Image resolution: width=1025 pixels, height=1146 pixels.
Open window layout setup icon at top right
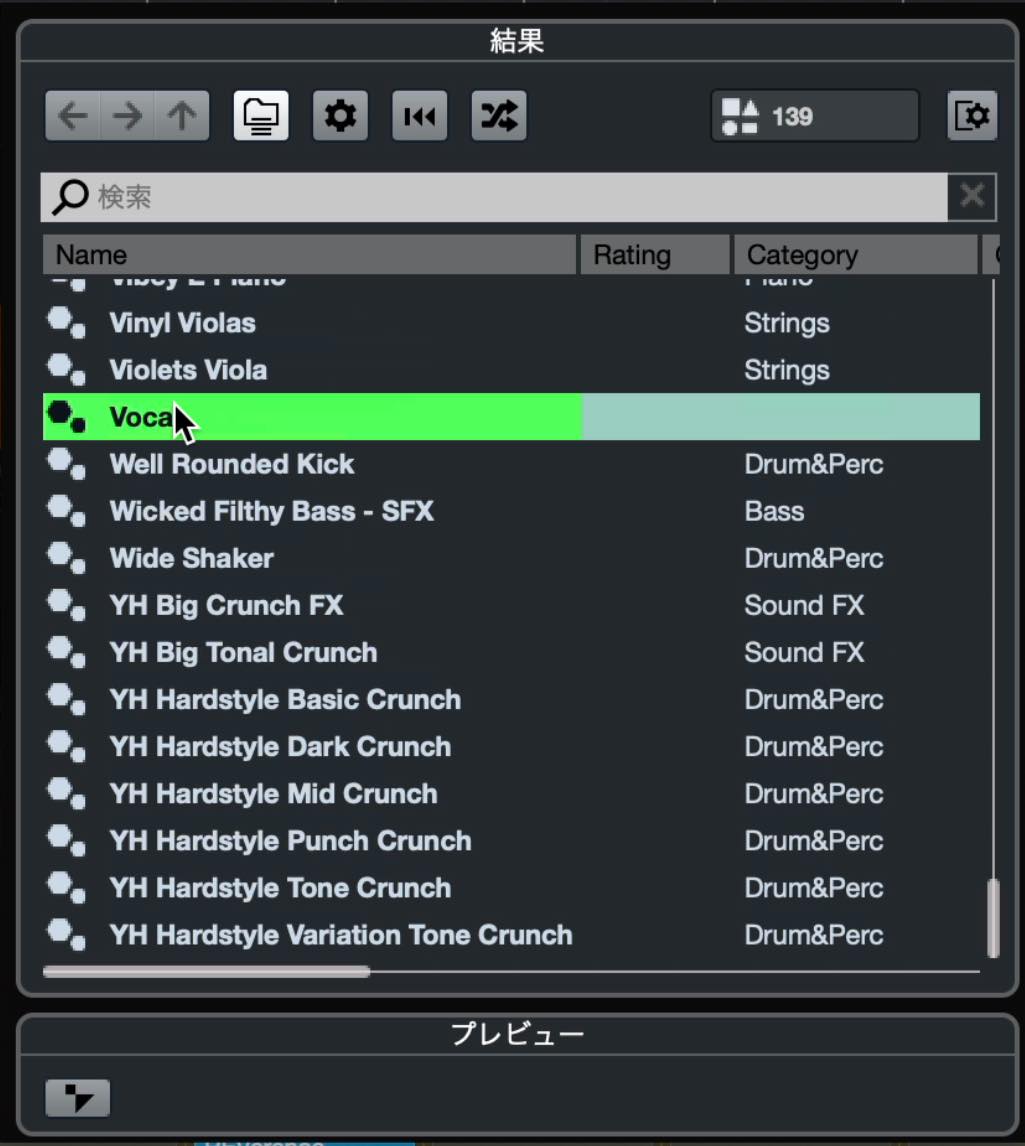[972, 115]
